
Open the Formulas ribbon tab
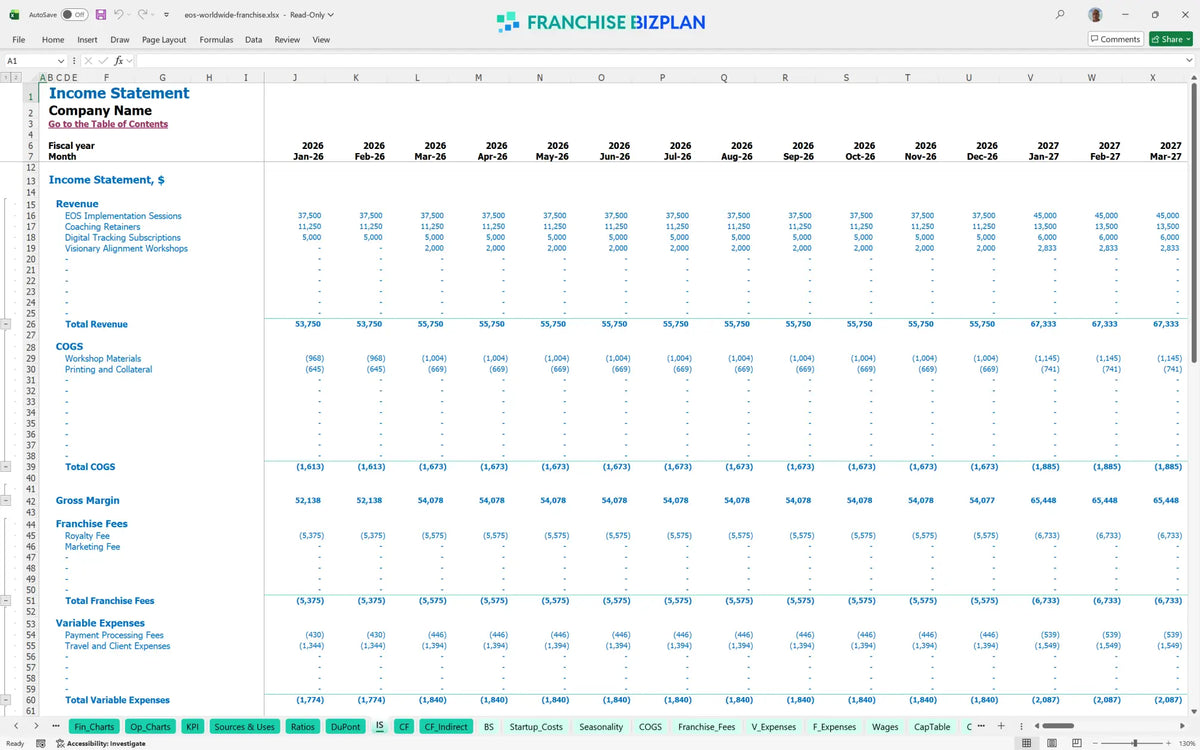point(216,40)
